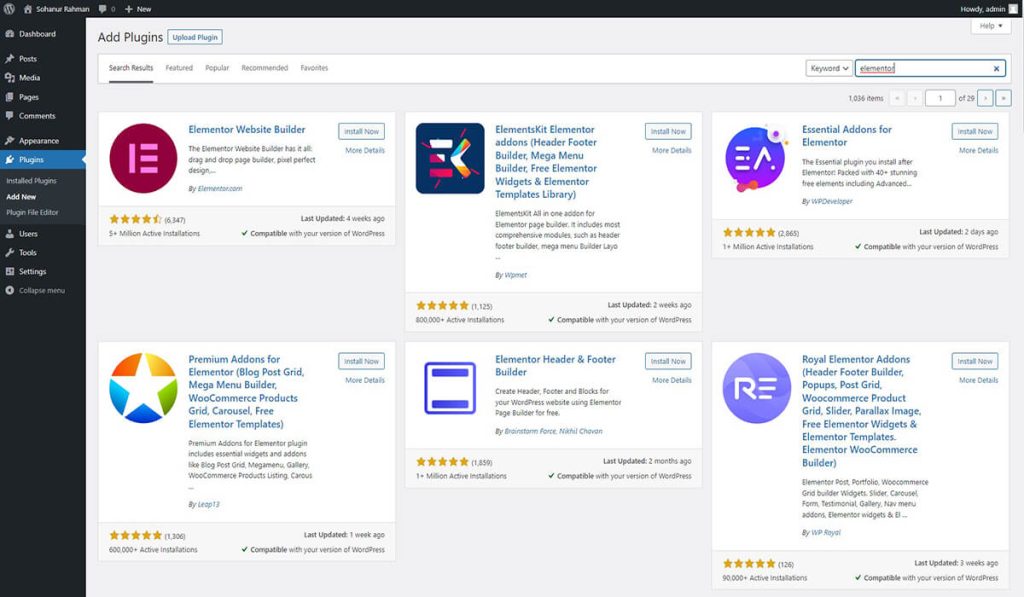1024x597 pixels.
Task: Open author link Brainstorm Force
Action: [530, 431]
